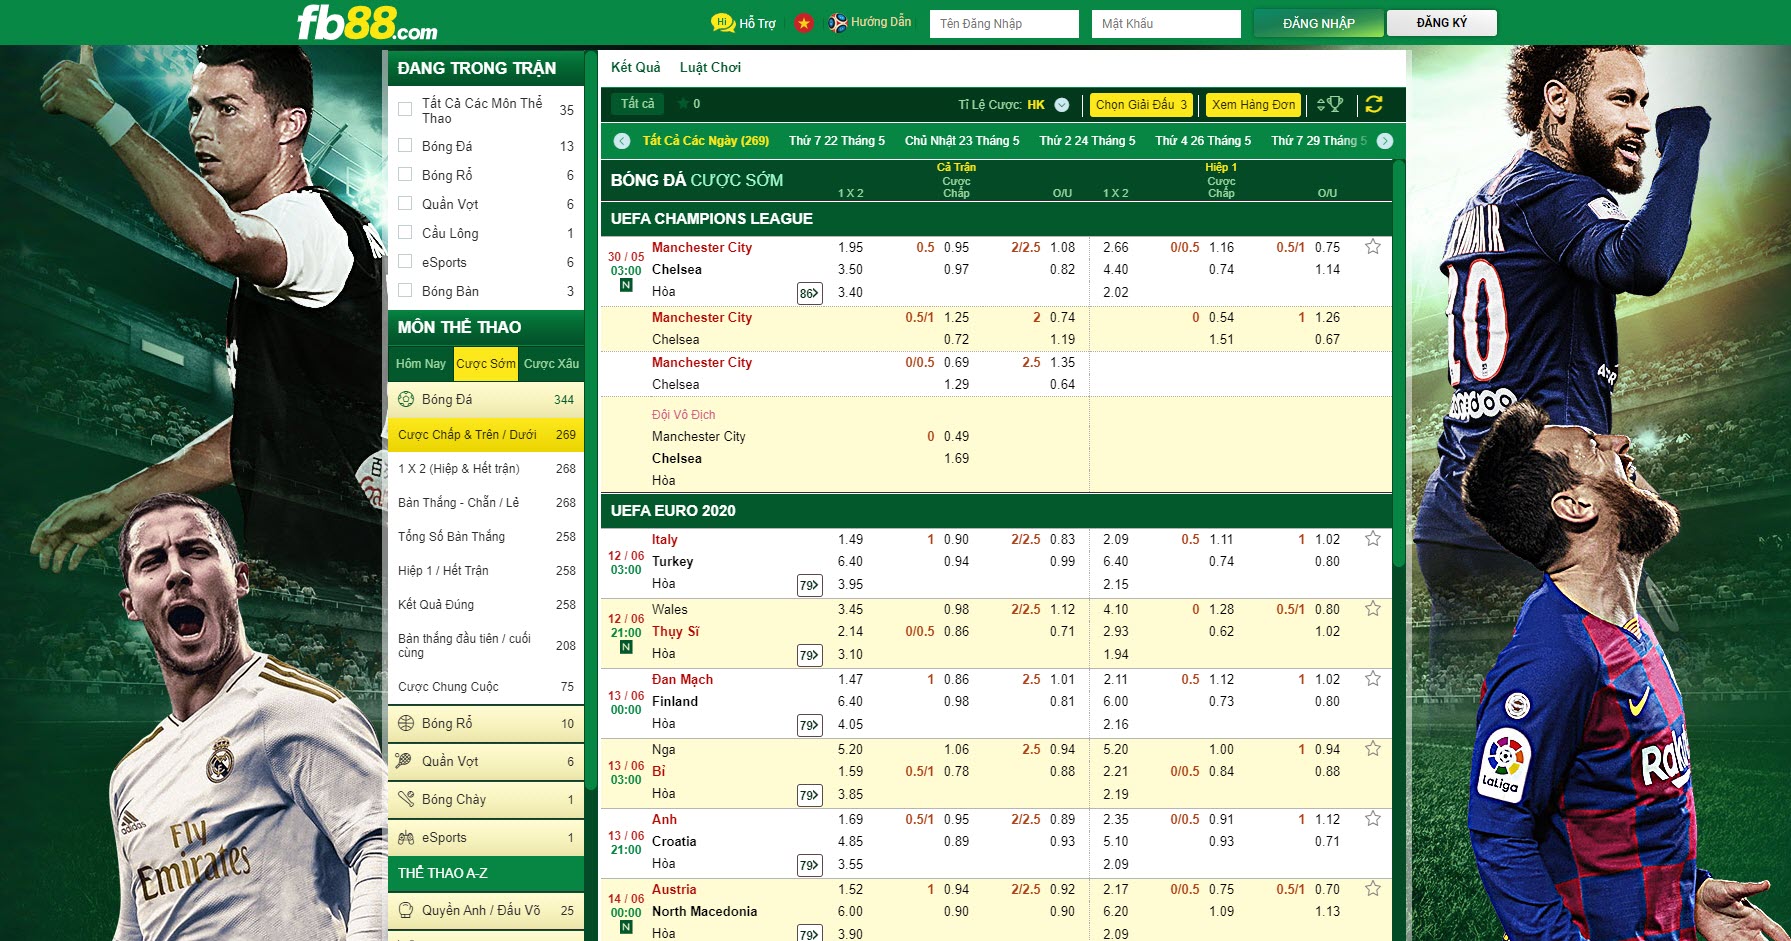Open the 1 X 2 (Hiệp & Hết trận) market

(x=486, y=469)
